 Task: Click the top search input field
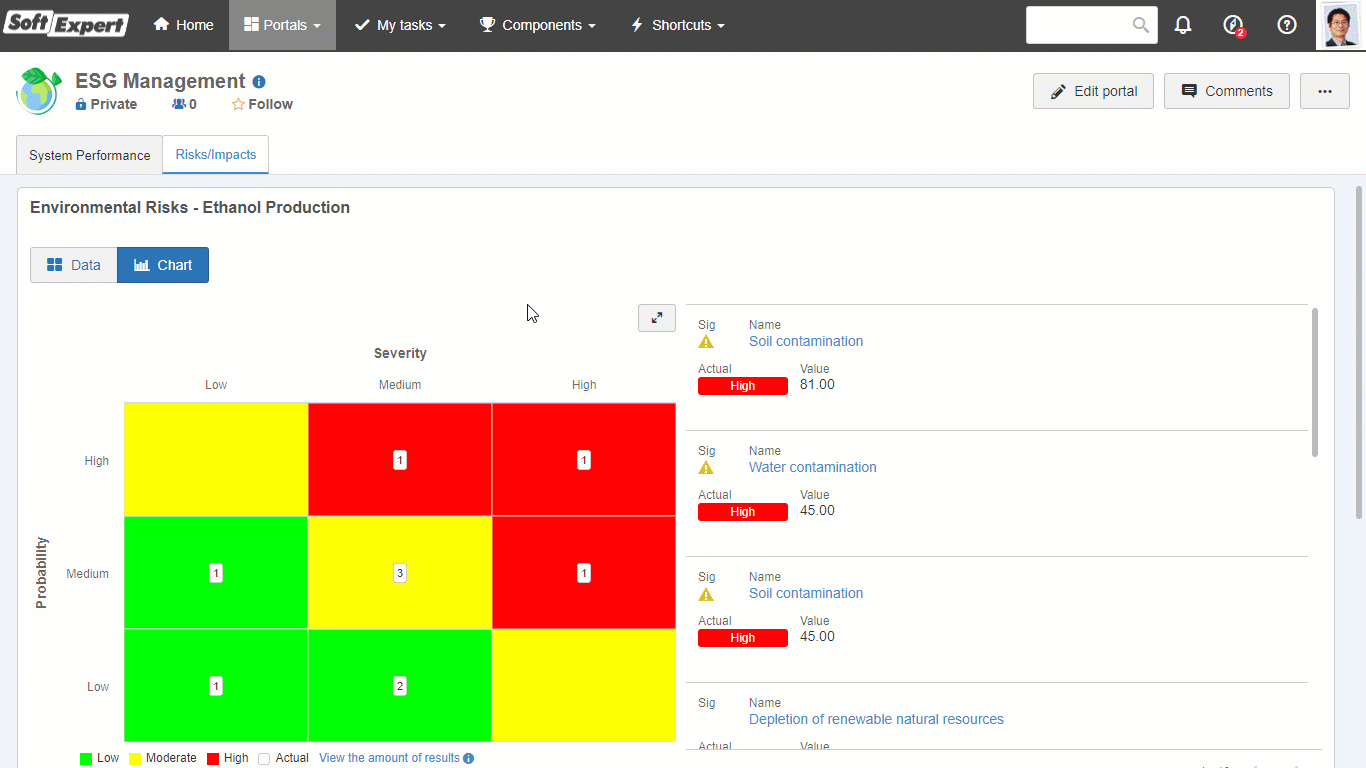(x=1080, y=25)
